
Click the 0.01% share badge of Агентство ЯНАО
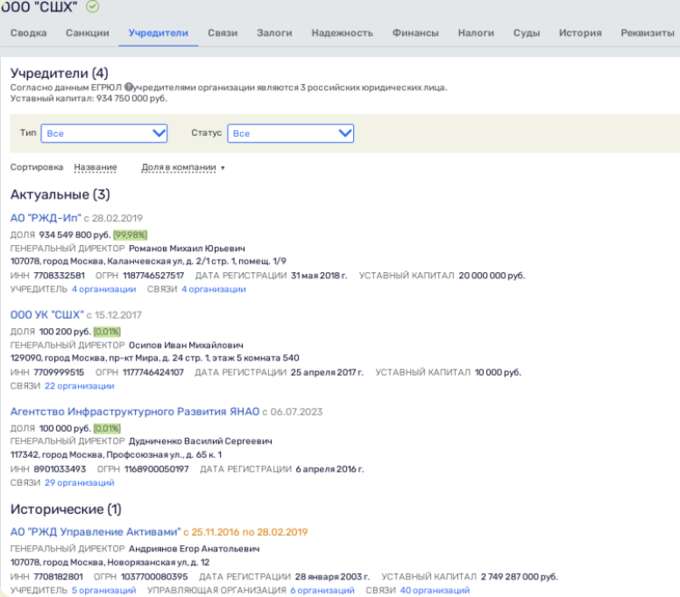pyautogui.click(x=107, y=428)
